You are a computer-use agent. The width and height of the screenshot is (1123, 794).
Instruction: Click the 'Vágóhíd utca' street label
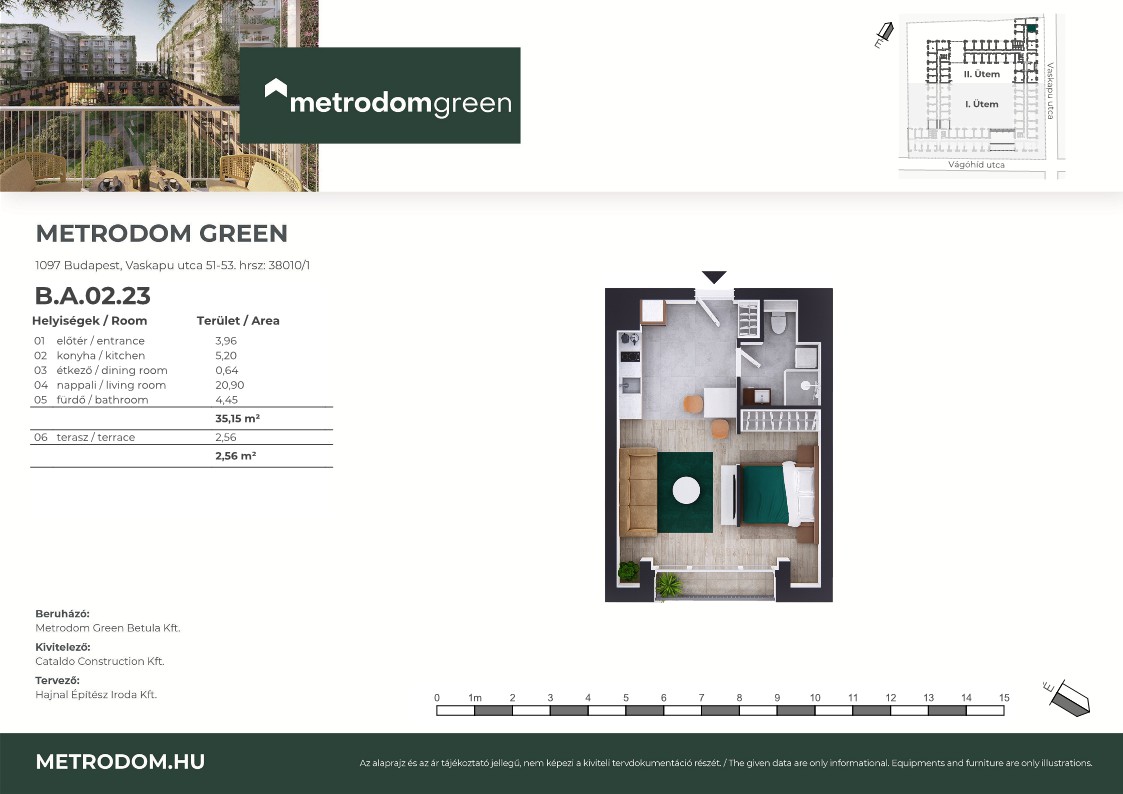(x=976, y=165)
